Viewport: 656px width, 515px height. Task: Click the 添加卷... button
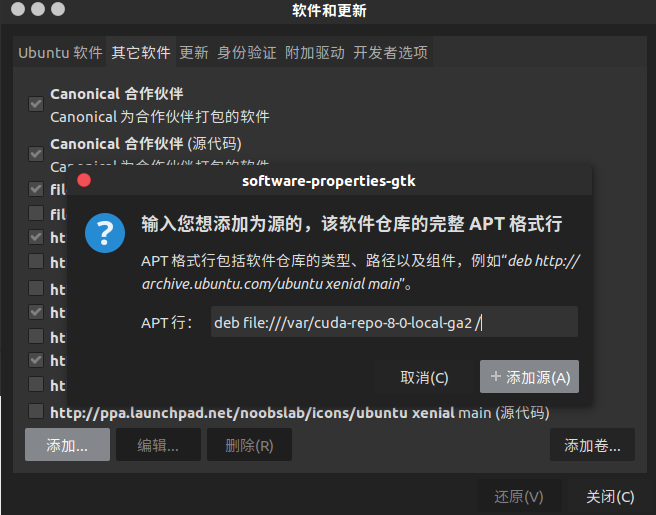pos(592,445)
